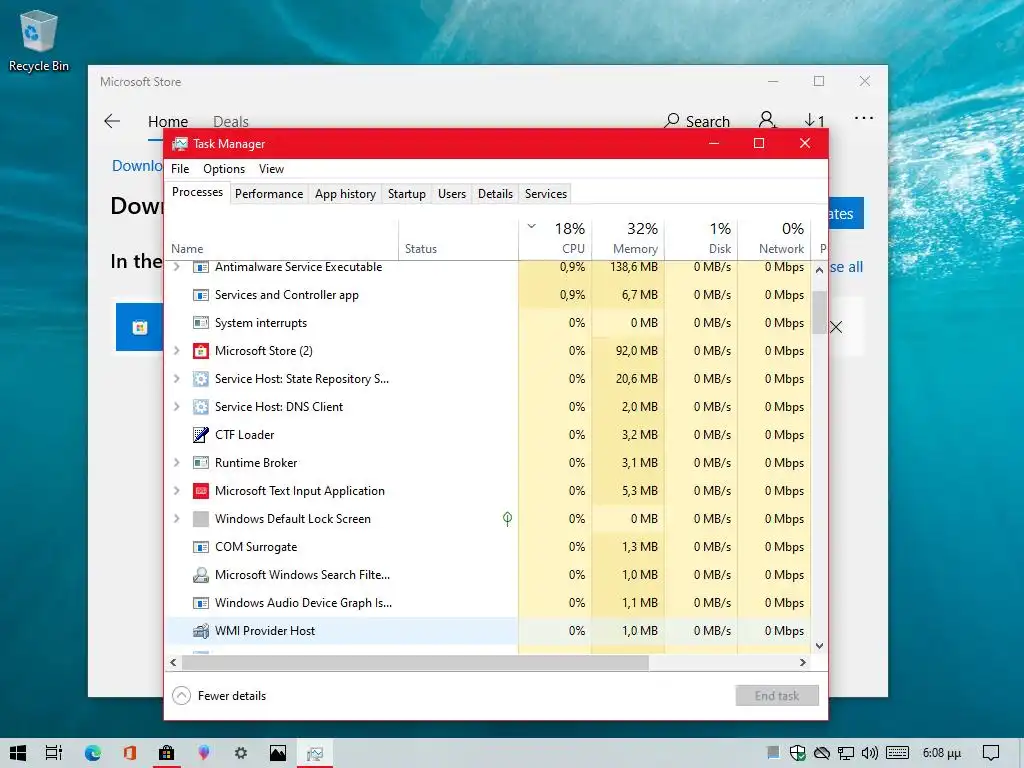Click the COM Surrogate process icon
This screenshot has height=768, width=1024.
(200, 547)
